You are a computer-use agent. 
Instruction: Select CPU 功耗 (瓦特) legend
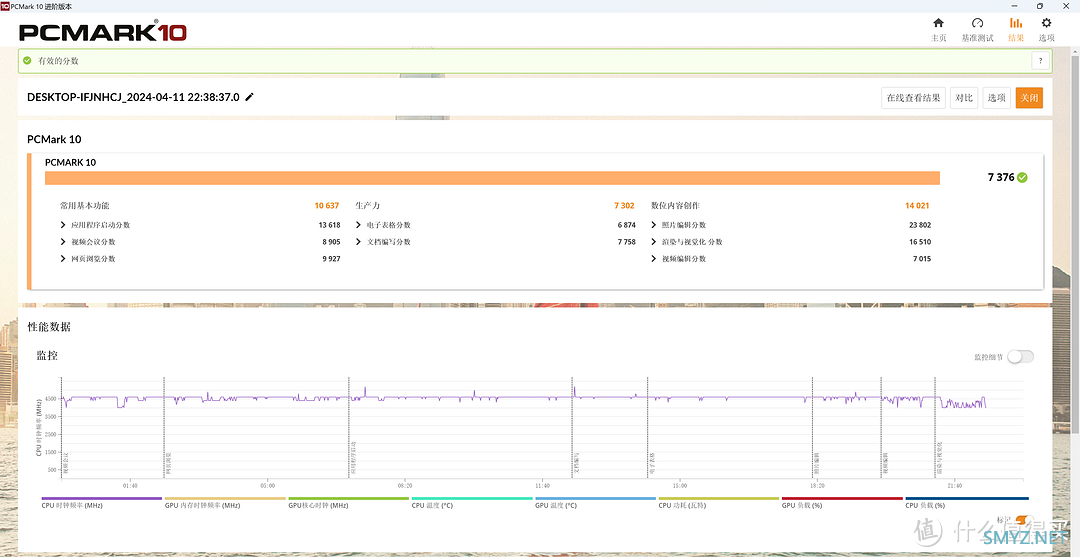tap(719, 502)
